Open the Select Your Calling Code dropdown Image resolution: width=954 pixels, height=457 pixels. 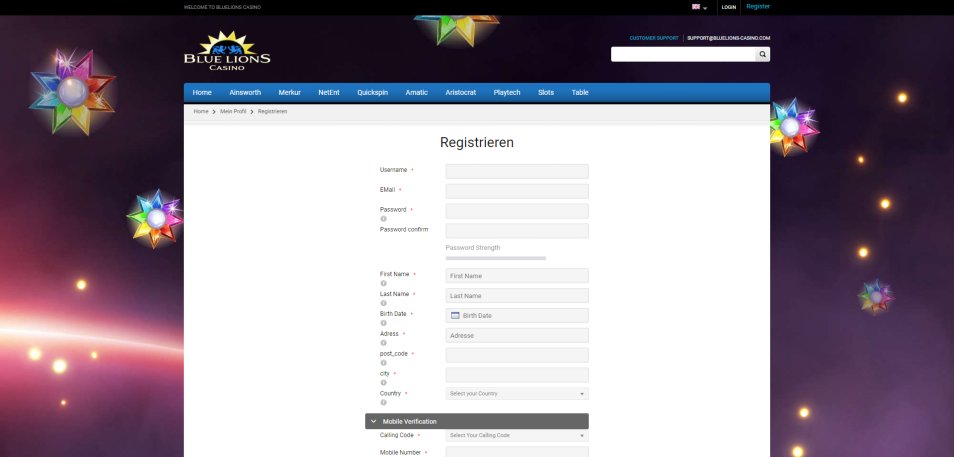[x=517, y=436]
